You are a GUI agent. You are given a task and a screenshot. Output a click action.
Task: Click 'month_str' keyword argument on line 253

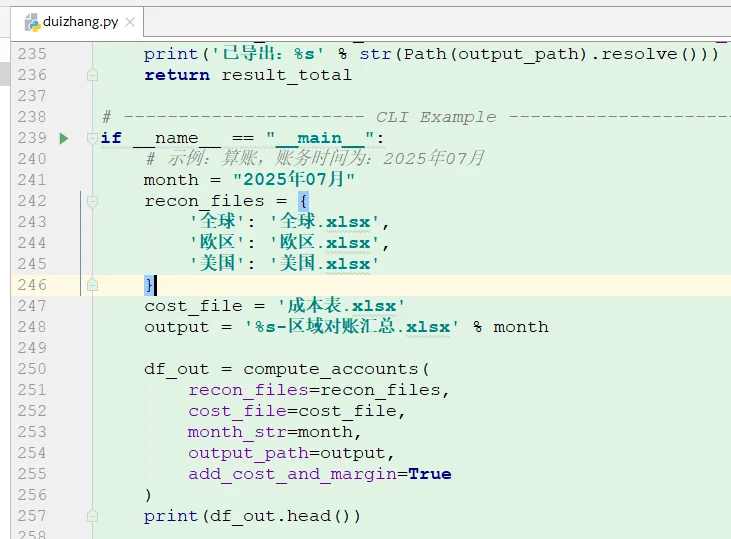click(x=237, y=432)
